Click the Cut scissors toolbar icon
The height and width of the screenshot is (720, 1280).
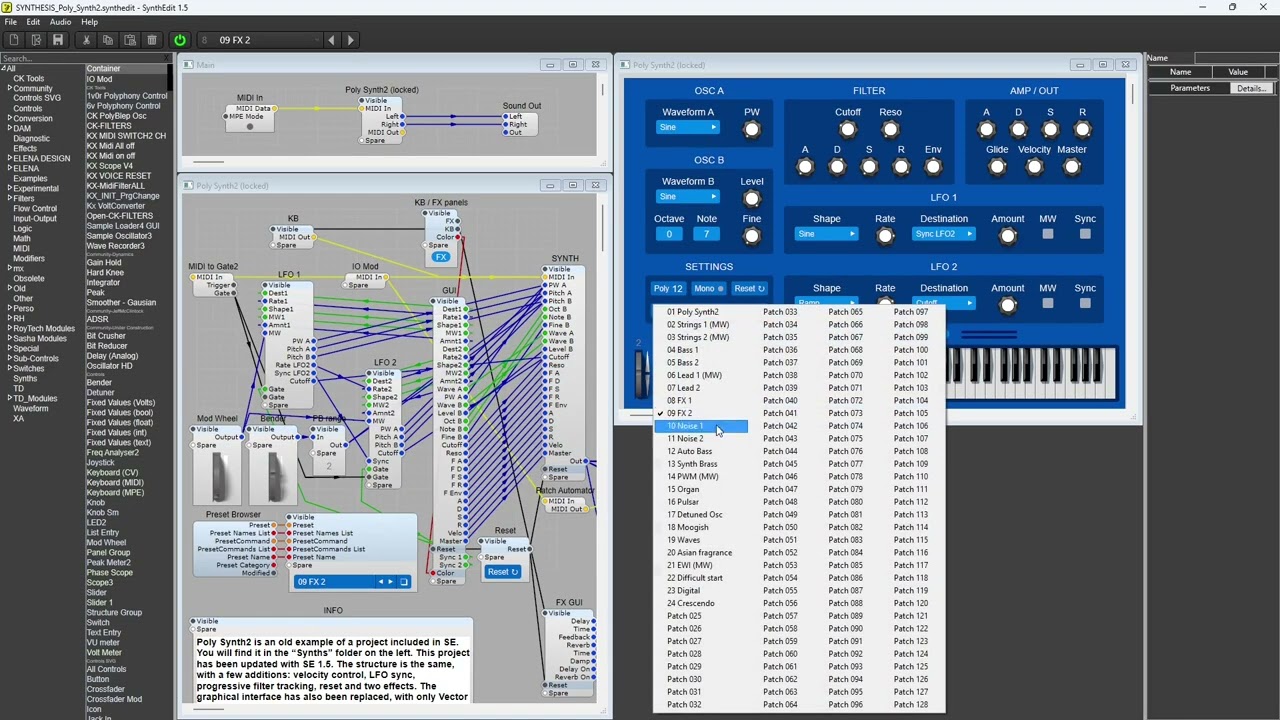(86, 40)
